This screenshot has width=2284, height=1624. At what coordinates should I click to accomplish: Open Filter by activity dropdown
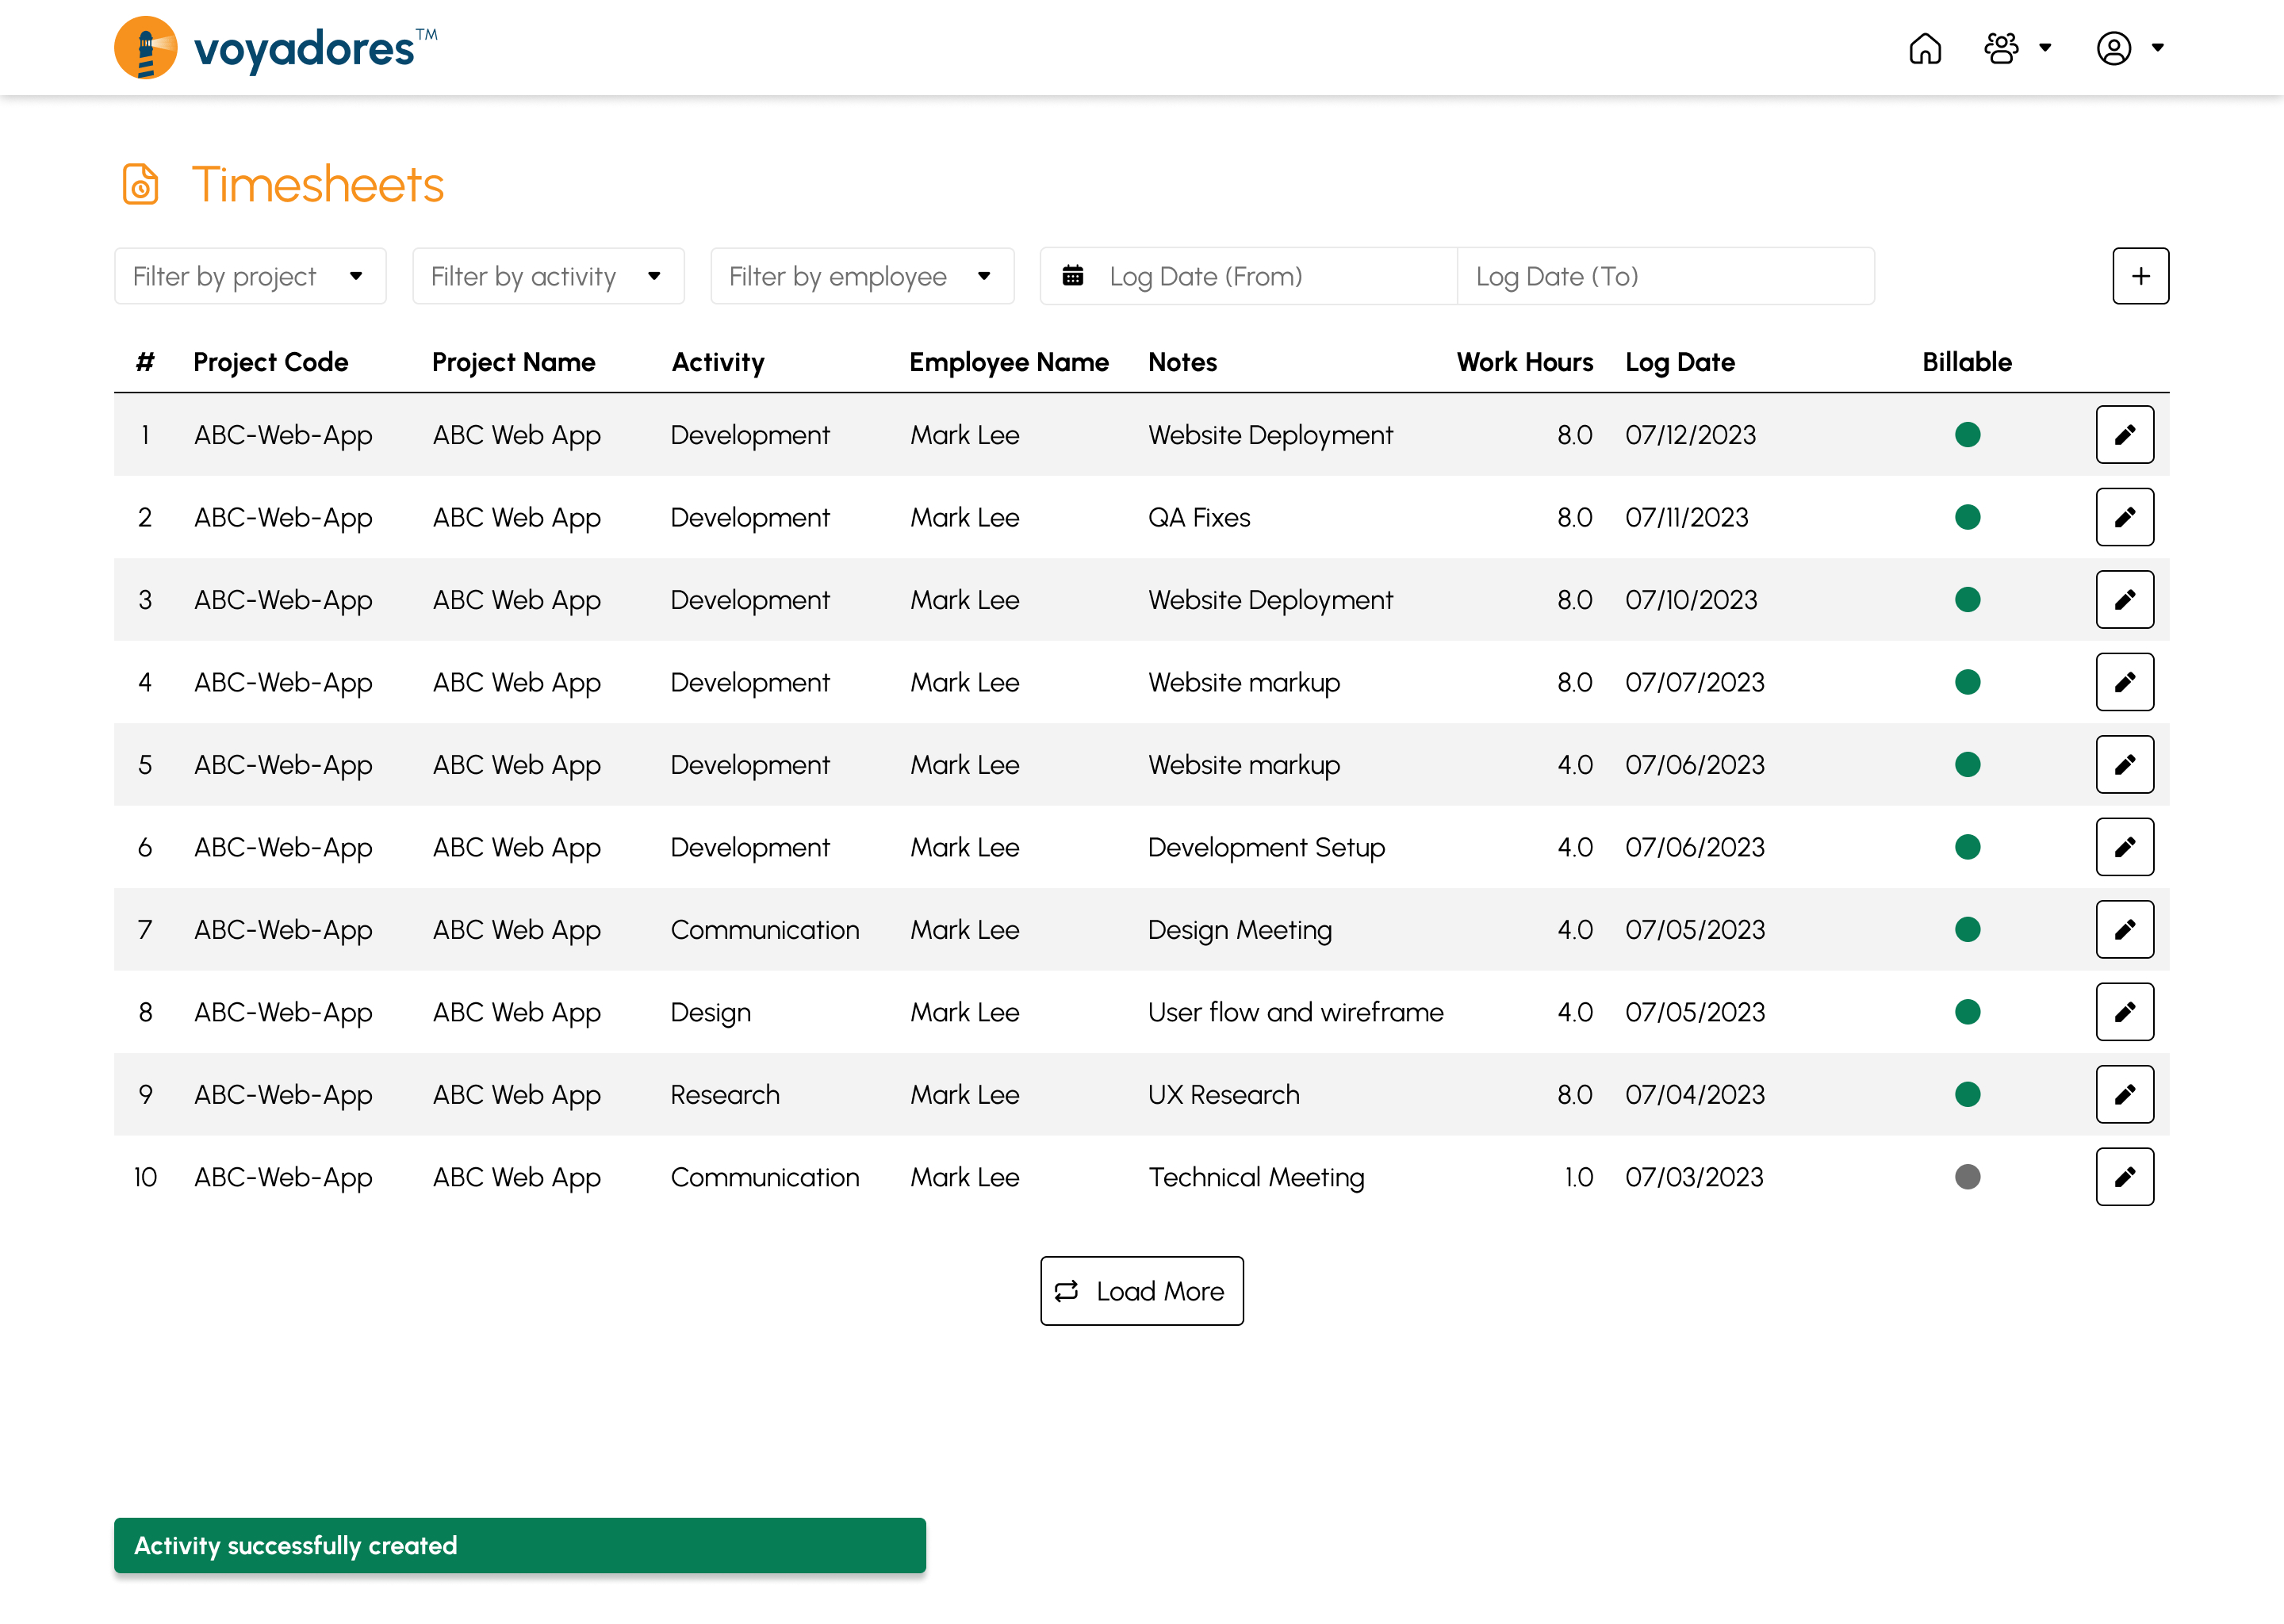548,276
